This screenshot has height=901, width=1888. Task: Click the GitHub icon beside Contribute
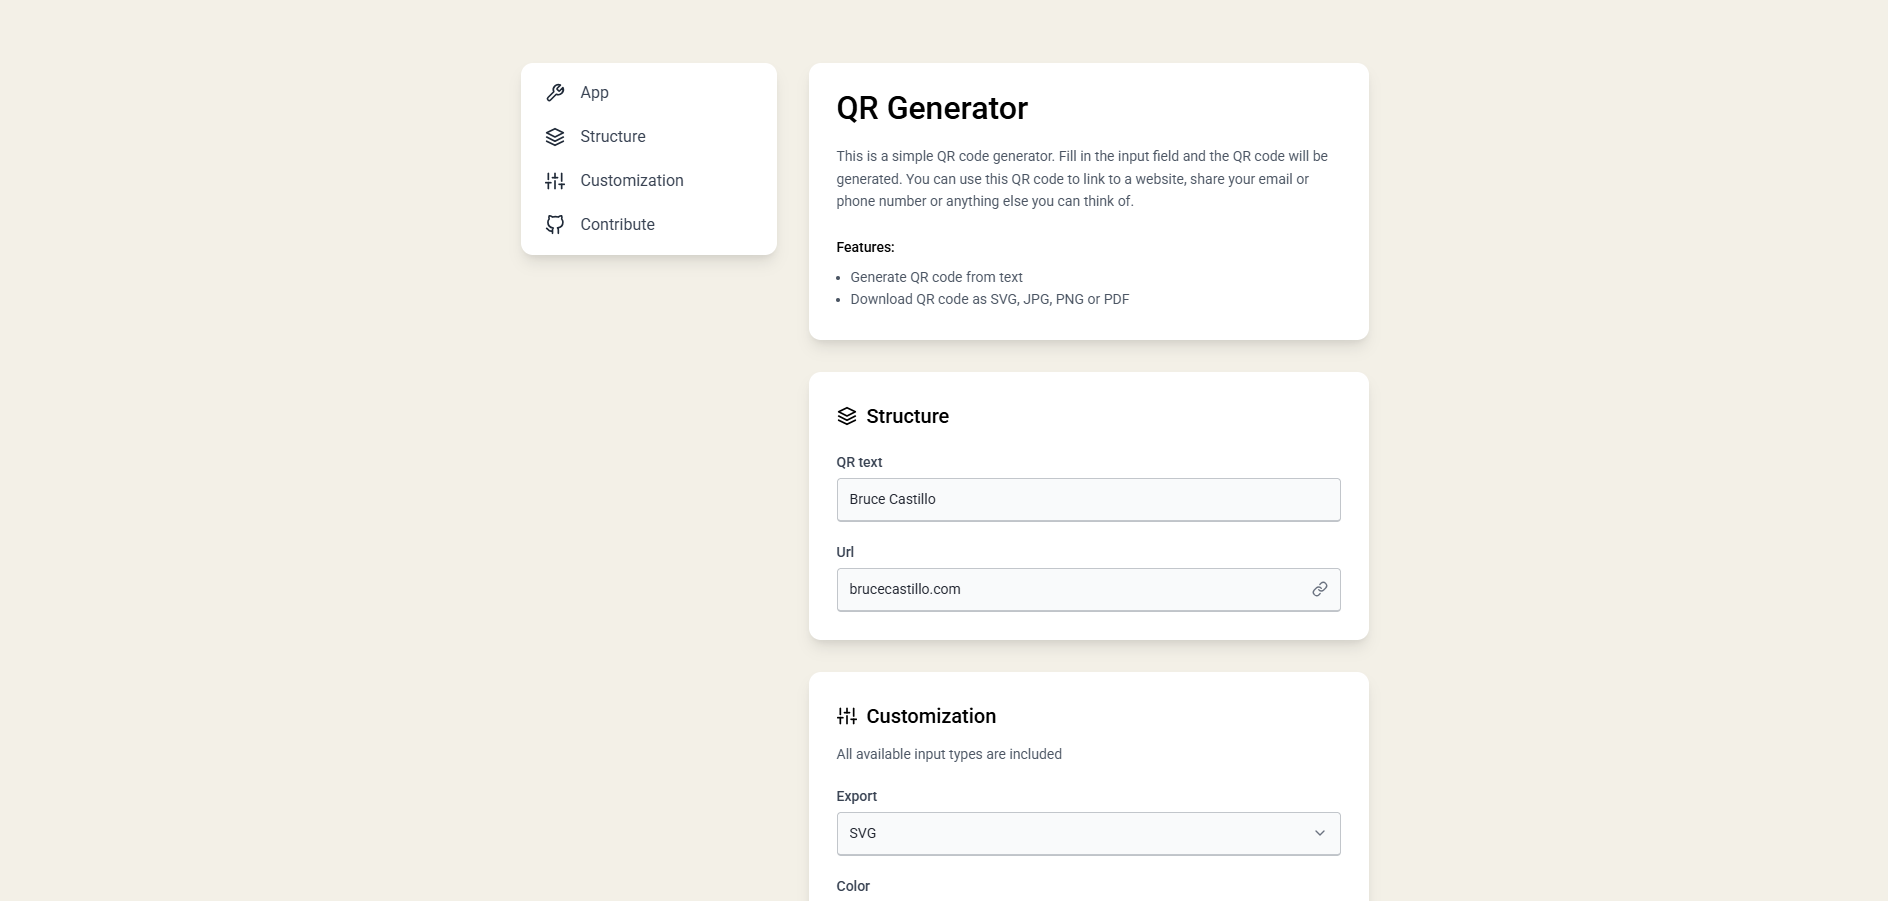[x=555, y=225]
